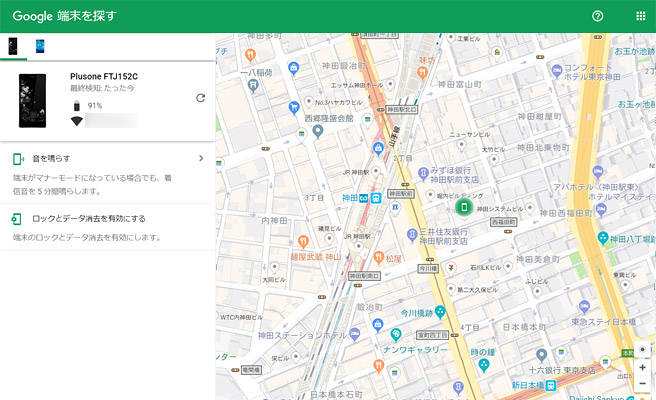Click the ふじビル building pin
The image size is (656, 400).
(537, 291)
